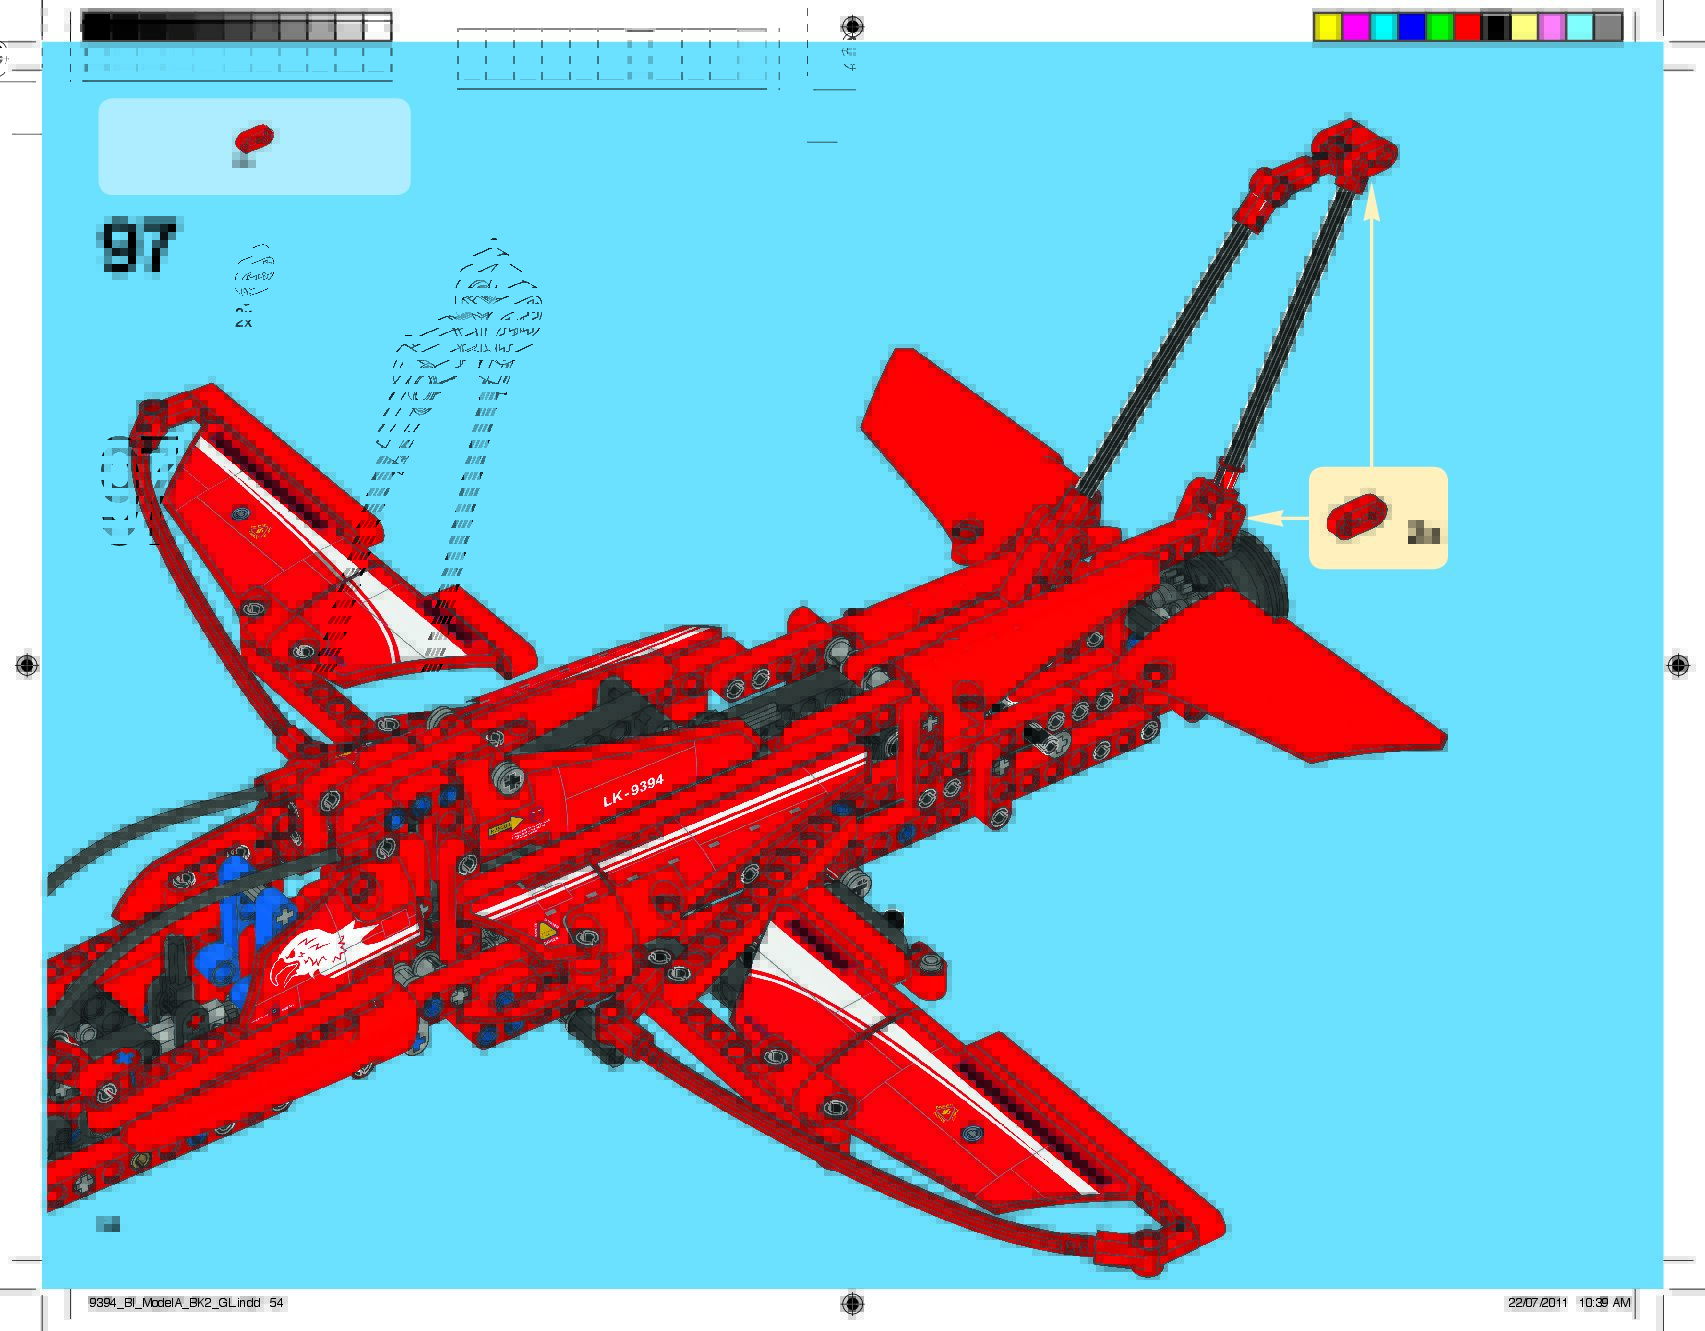Click the registration crosshair at bottom center
Screen dimensions: 1705x1331
click(x=851, y=1302)
